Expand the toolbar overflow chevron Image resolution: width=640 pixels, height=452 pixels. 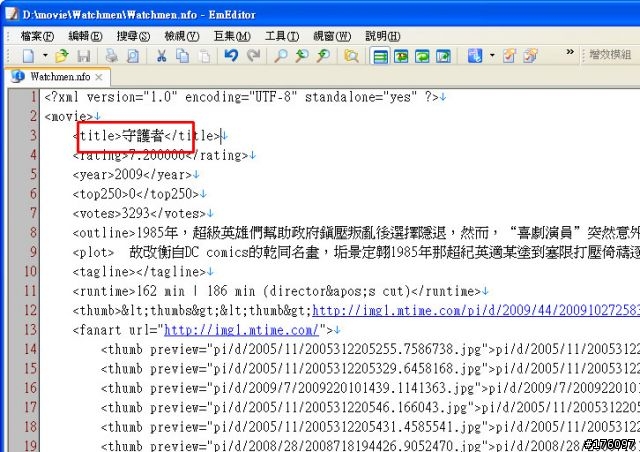570,51
